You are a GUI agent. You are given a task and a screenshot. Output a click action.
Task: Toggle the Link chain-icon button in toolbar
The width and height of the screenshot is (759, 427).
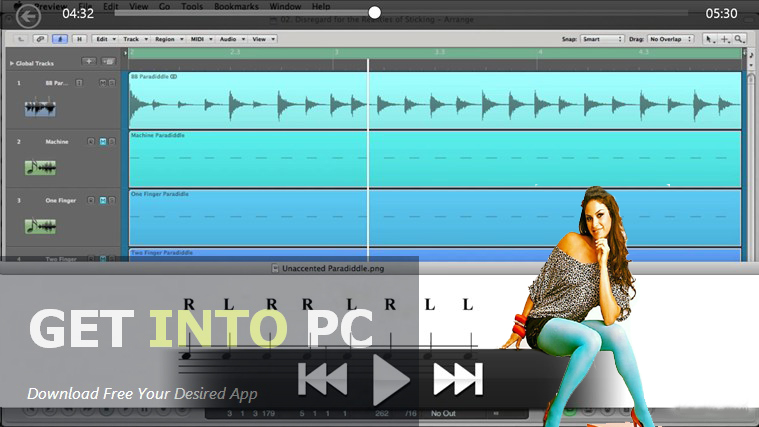click(x=40, y=39)
